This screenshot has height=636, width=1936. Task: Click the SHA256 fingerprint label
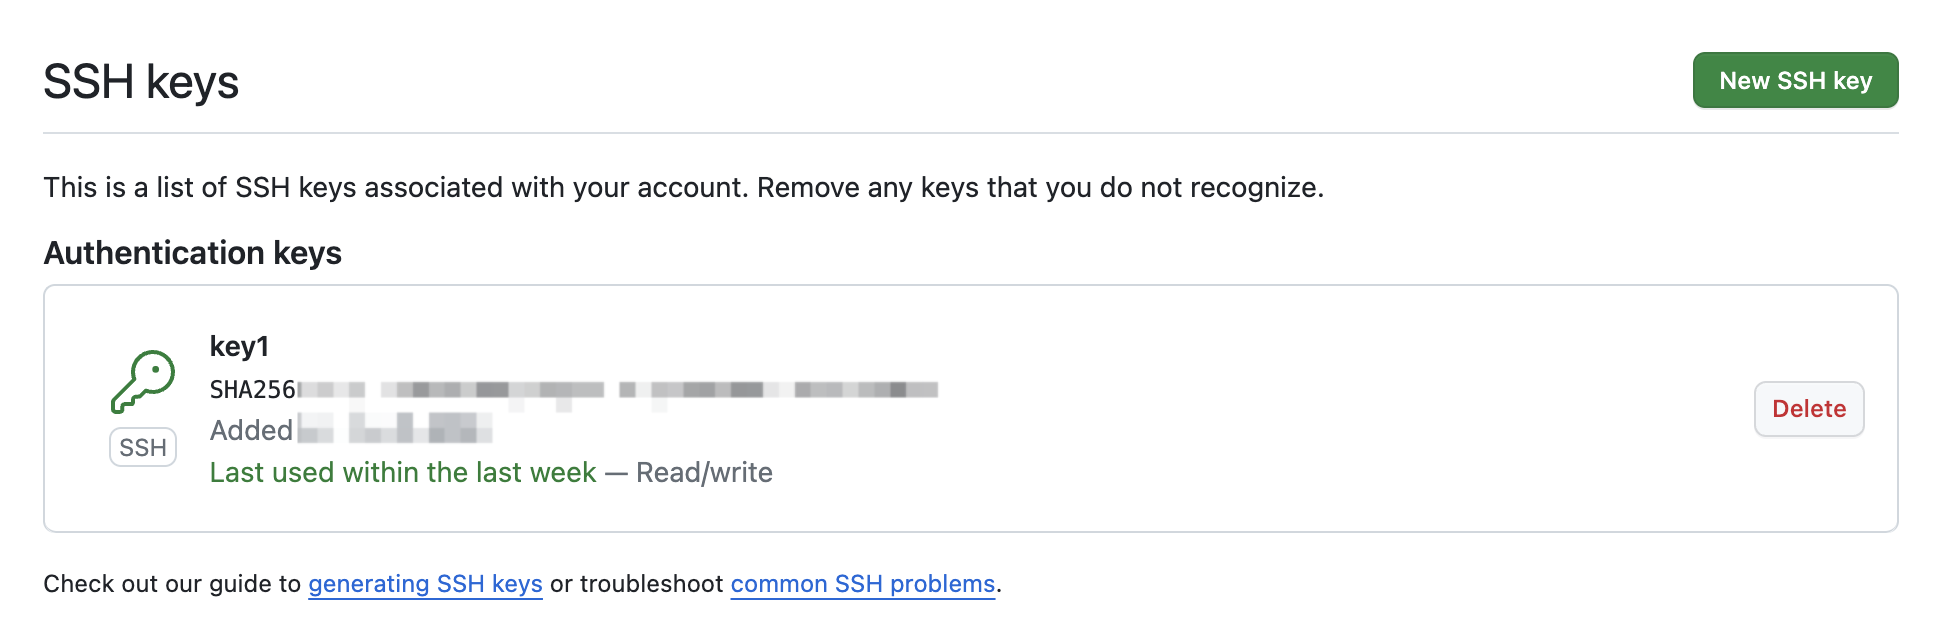[252, 390]
